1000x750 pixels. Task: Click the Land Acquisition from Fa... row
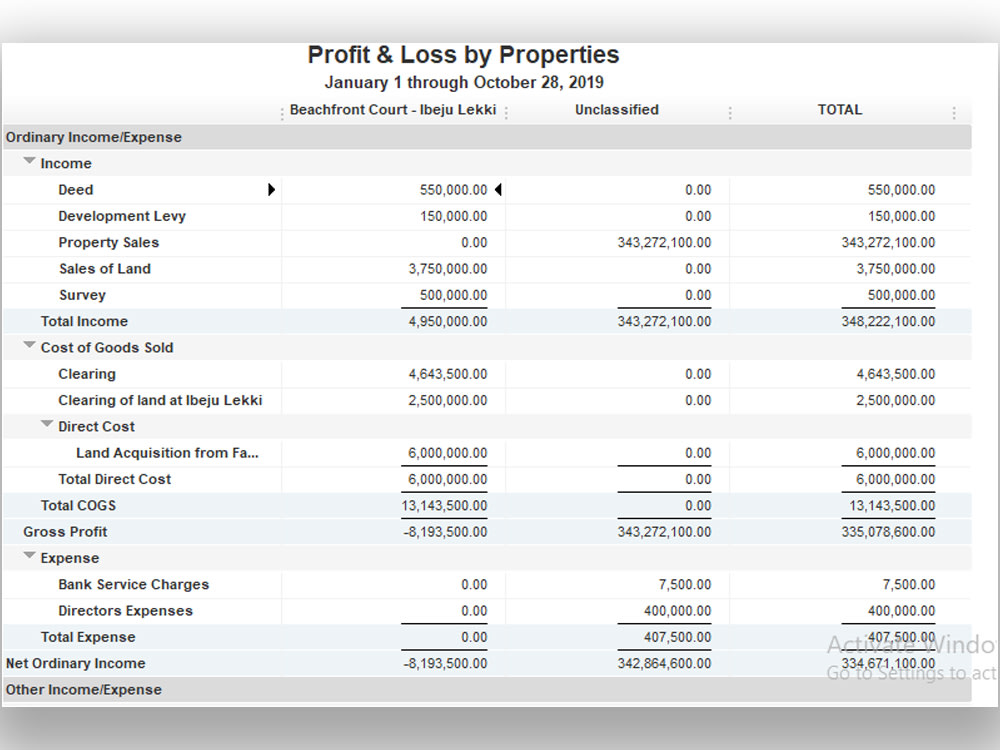pyautogui.click(x=167, y=452)
